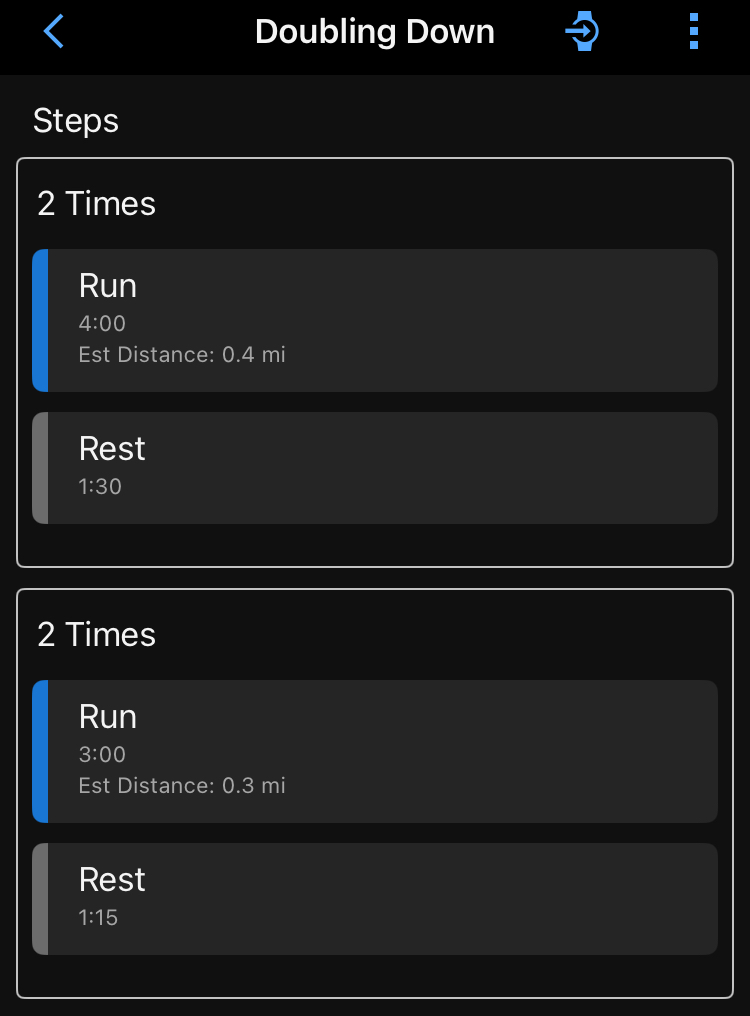Open the three-dot more options menu
The width and height of the screenshot is (750, 1016).
(694, 32)
